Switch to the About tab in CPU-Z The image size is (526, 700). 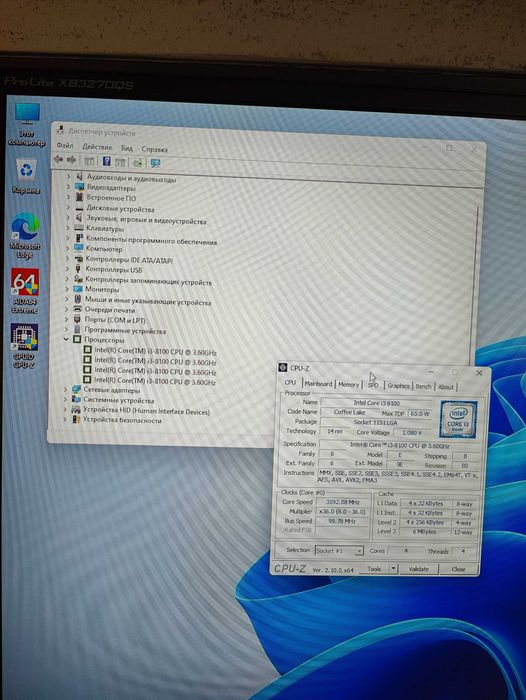(x=446, y=387)
